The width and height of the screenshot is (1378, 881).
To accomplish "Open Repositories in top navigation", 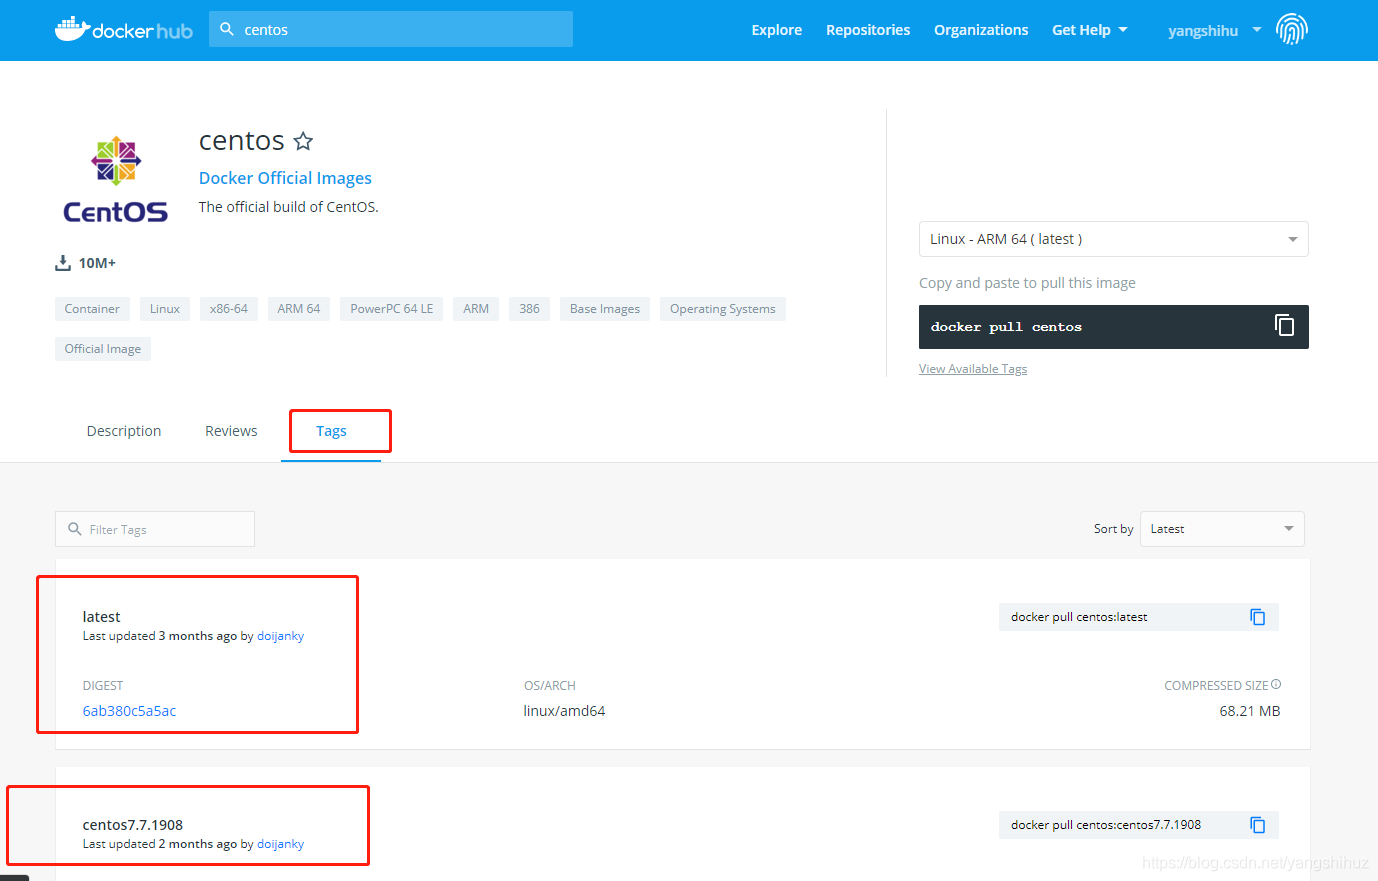I will tap(868, 30).
